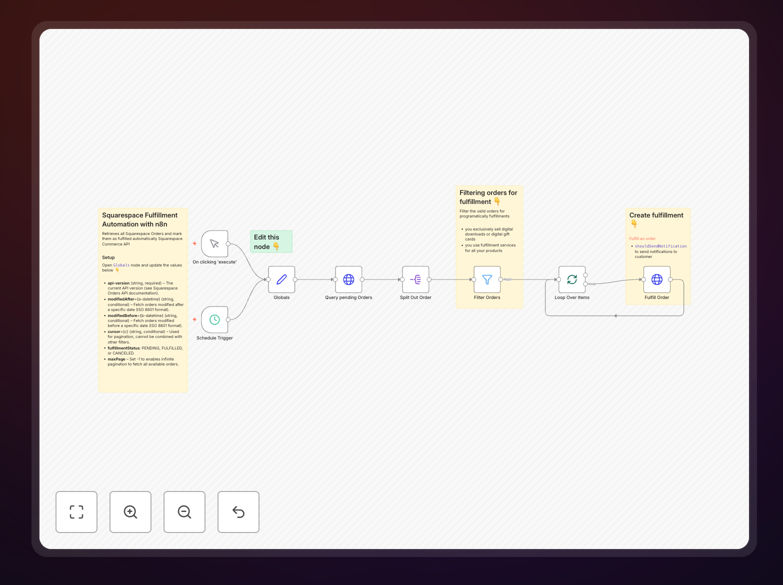Image resolution: width=783 pixels, height=585 pixels.
Task: Open the Globals pencil node
Action: (282, 279)
